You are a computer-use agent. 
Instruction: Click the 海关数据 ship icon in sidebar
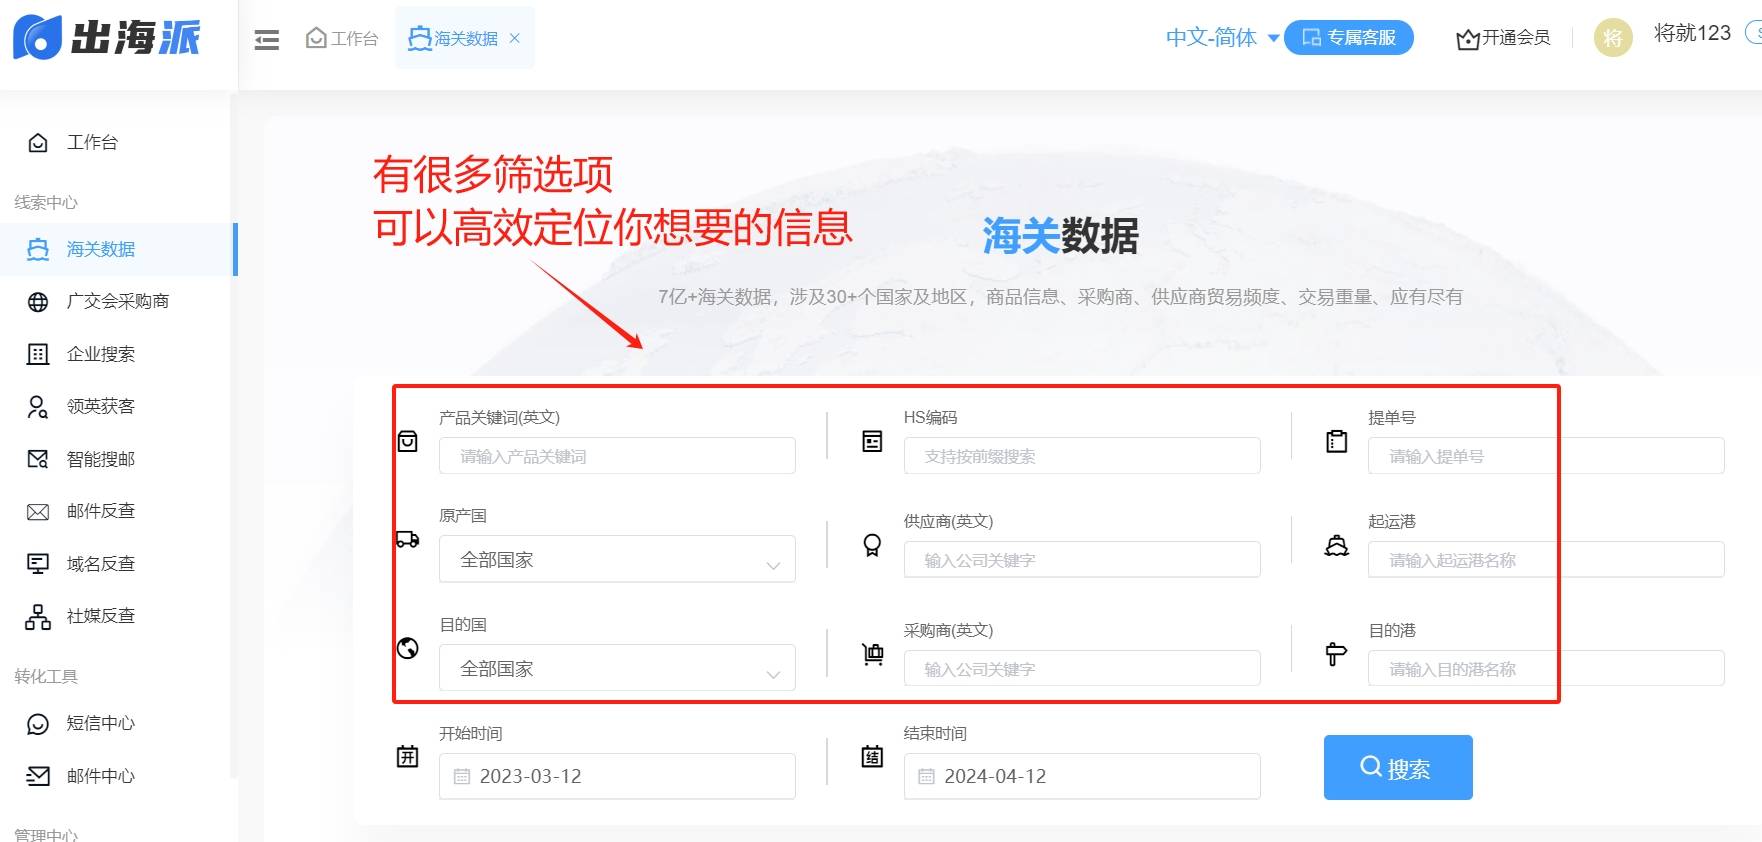38,249
